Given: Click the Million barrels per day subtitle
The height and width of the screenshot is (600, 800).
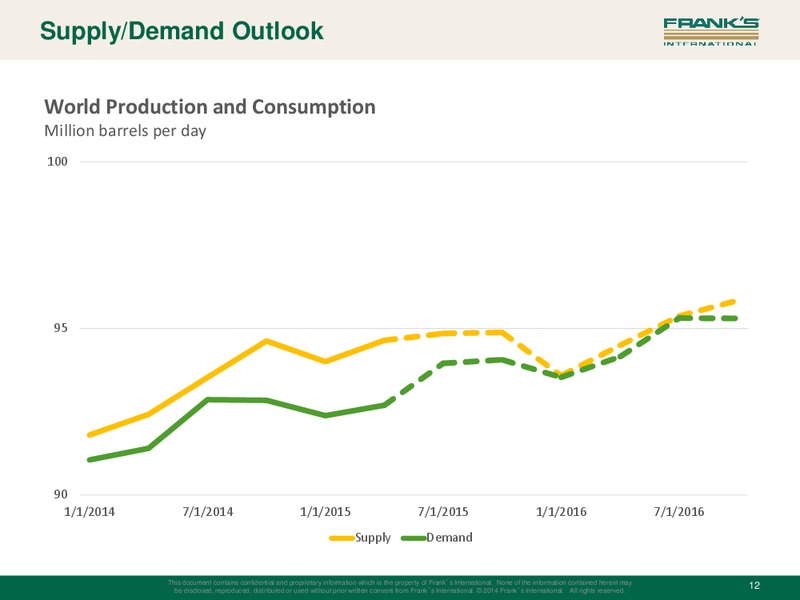Looking at the screenshot, I should tap(125, 131).
